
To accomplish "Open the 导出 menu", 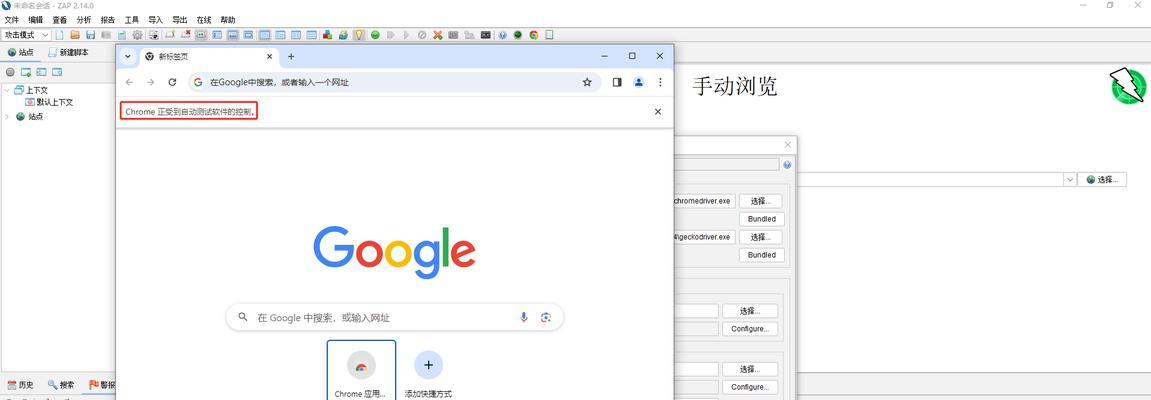I will [179, 21].
